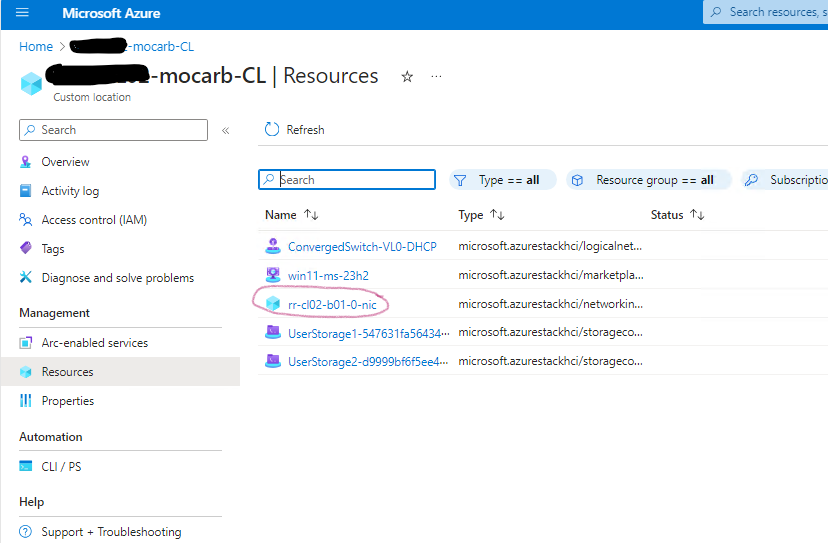The height and width of the screenshot is (543, 828).
Task: Open Properties in the sidebar
Action: (x=68, y=401)
